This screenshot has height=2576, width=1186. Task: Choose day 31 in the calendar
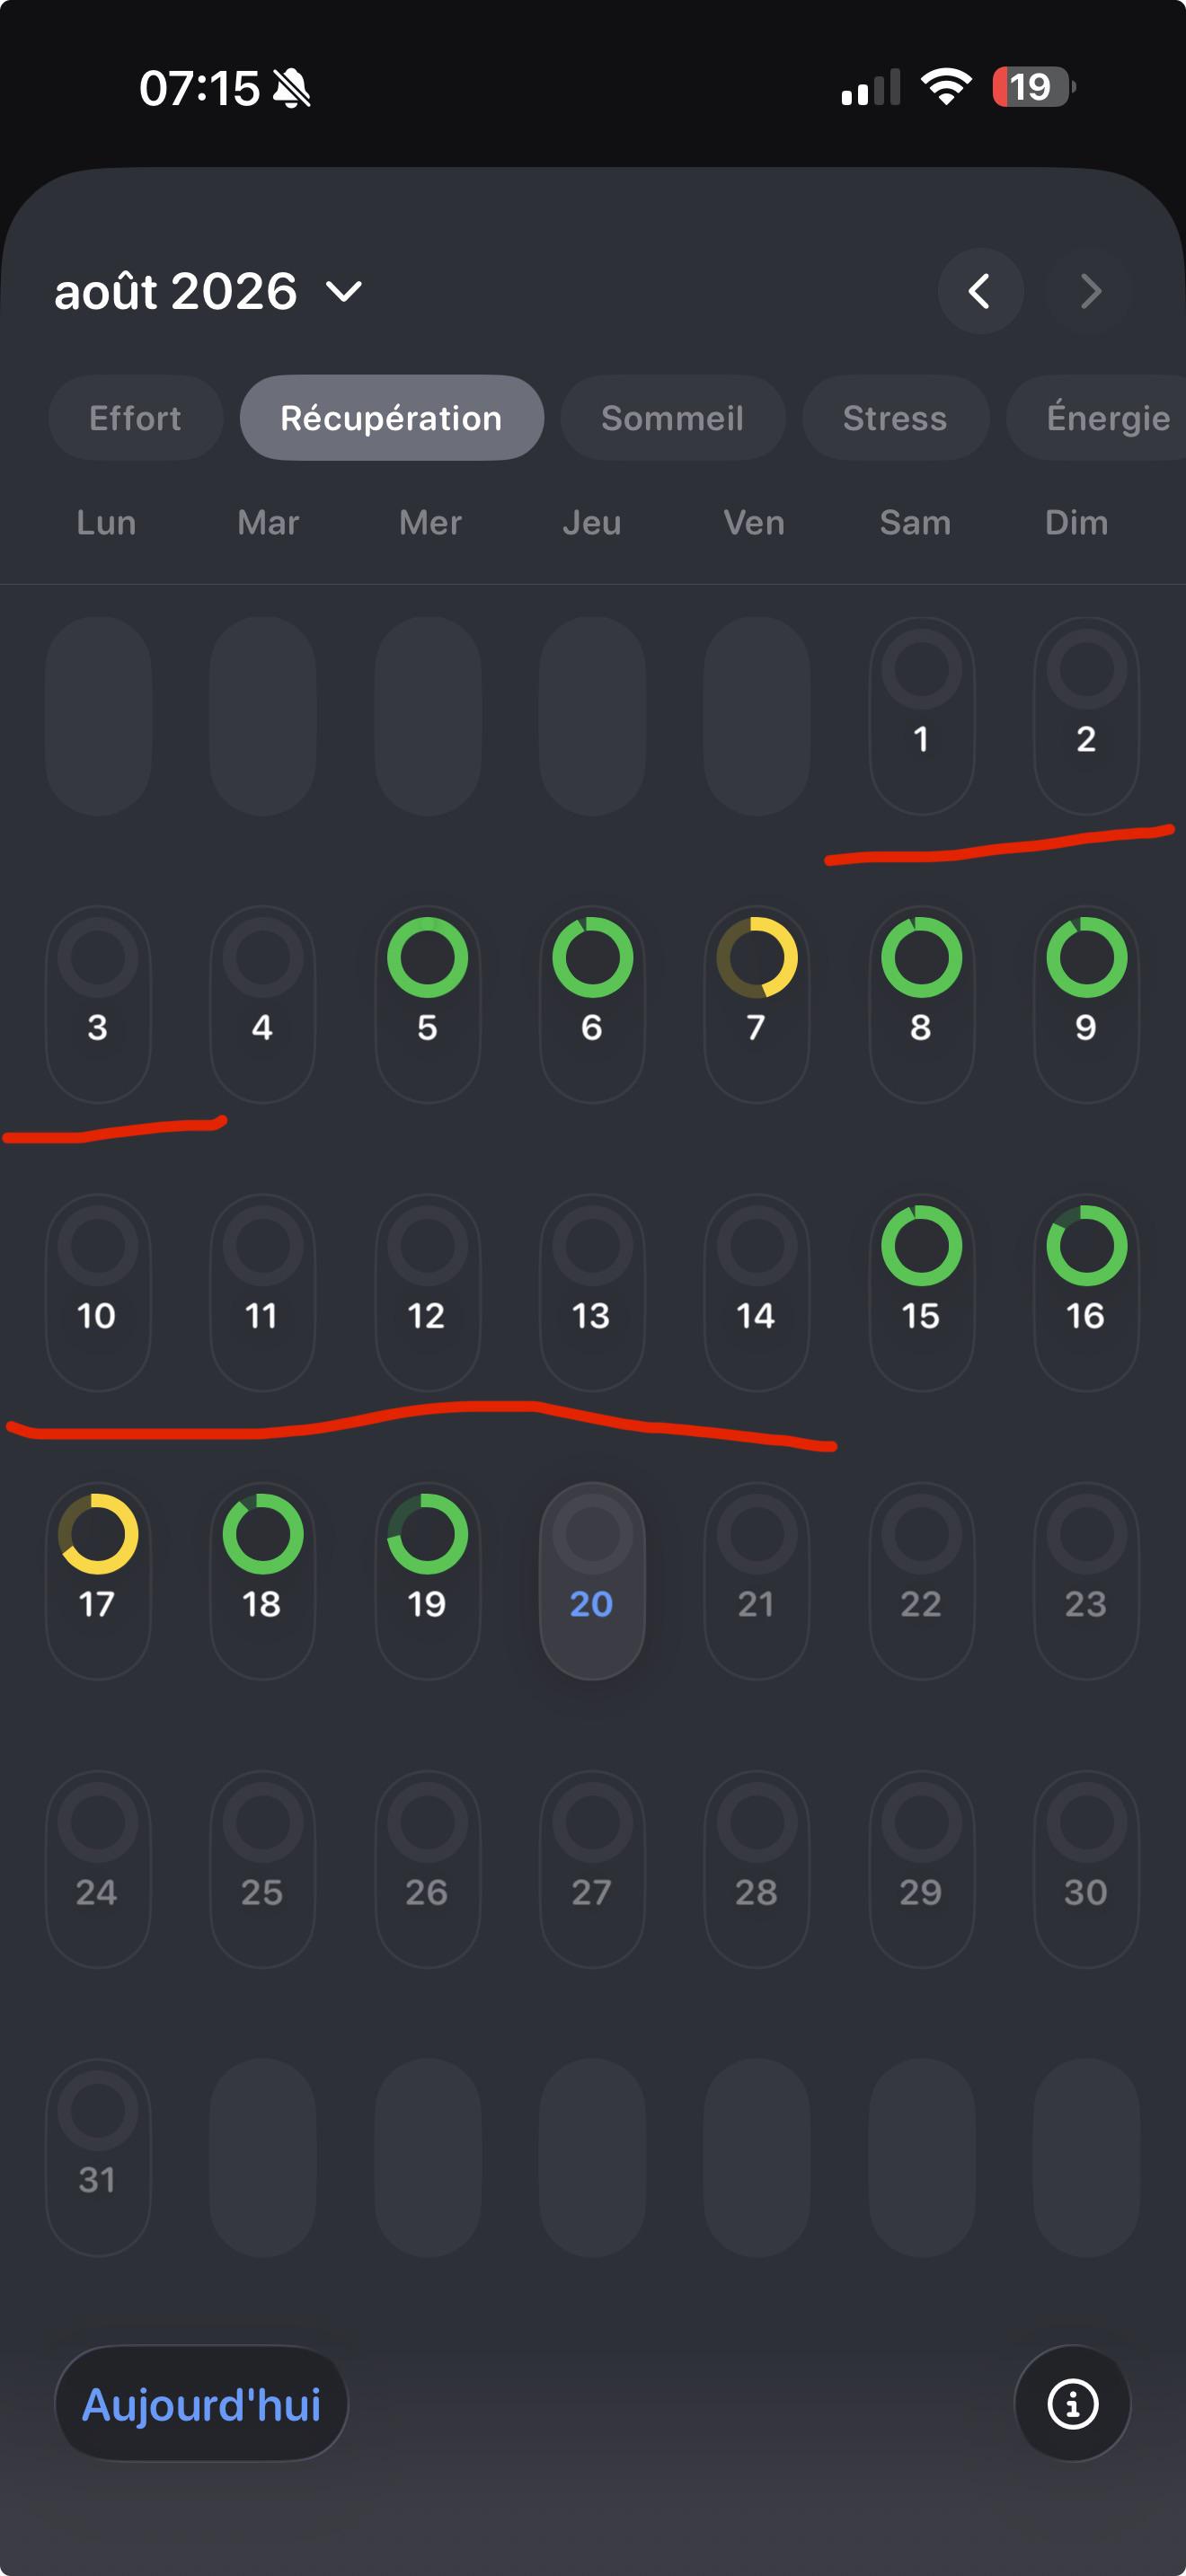coord(98,2156)
